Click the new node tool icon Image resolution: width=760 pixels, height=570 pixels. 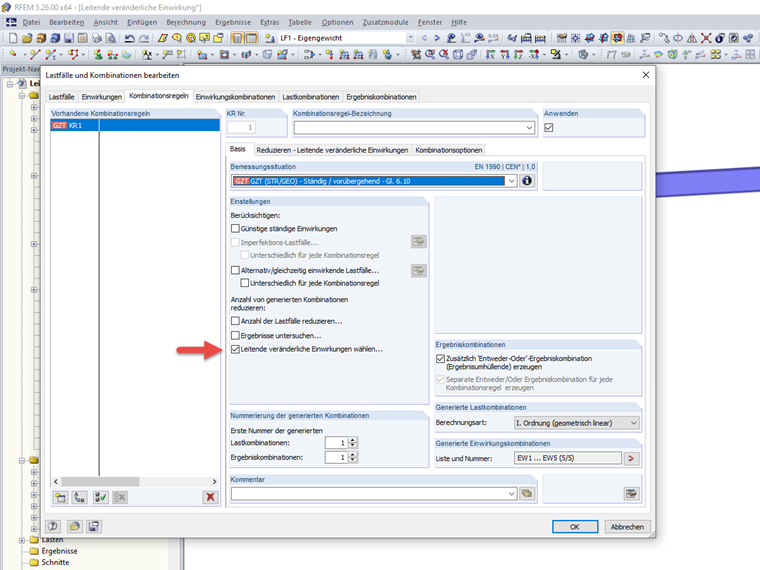point(13,54)
